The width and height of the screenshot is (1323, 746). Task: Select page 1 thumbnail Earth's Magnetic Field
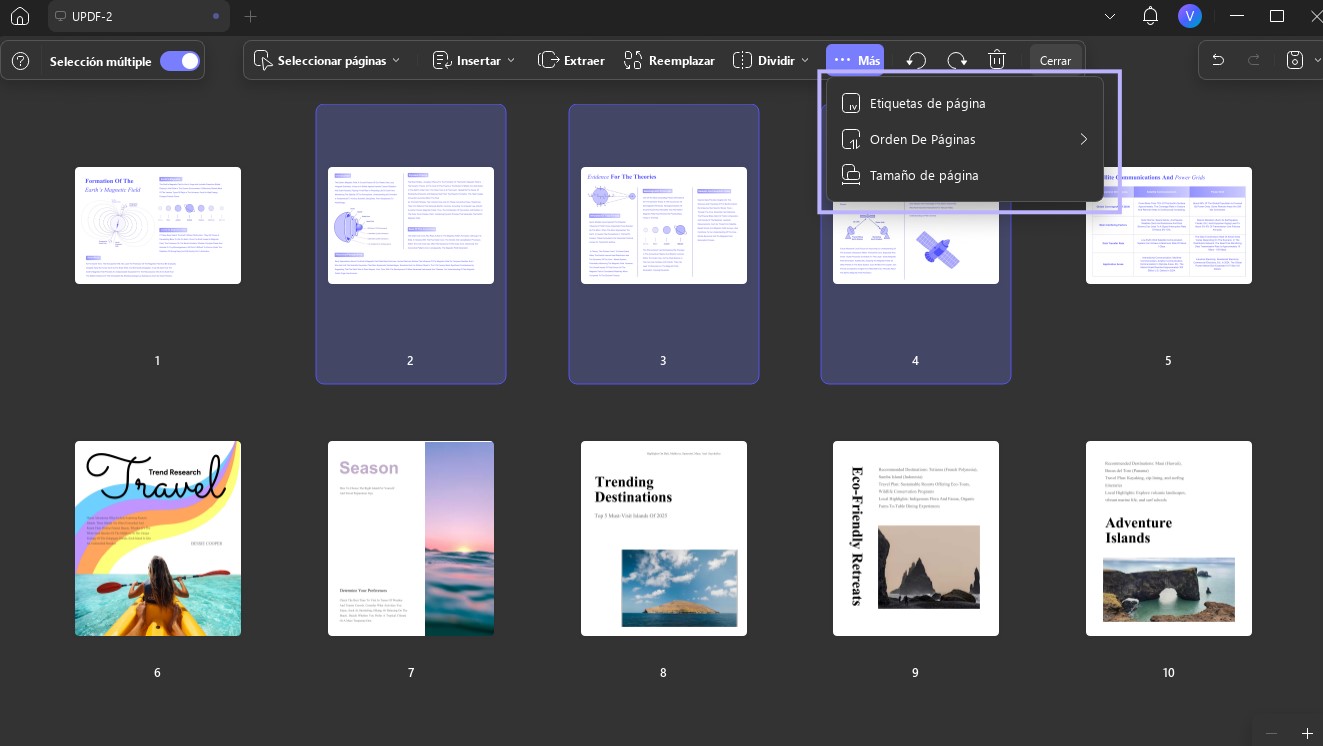tap(158, 225)
